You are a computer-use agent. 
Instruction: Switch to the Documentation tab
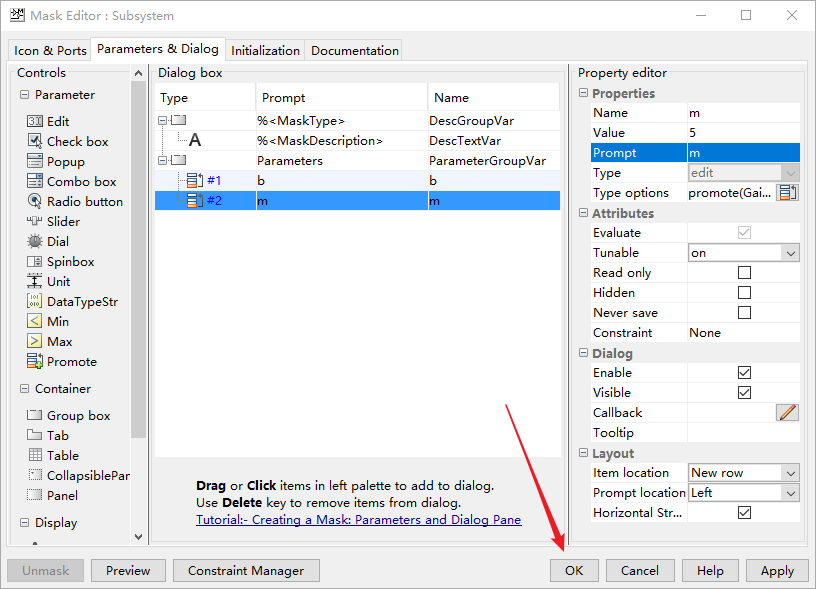click(x=355, y=50)
